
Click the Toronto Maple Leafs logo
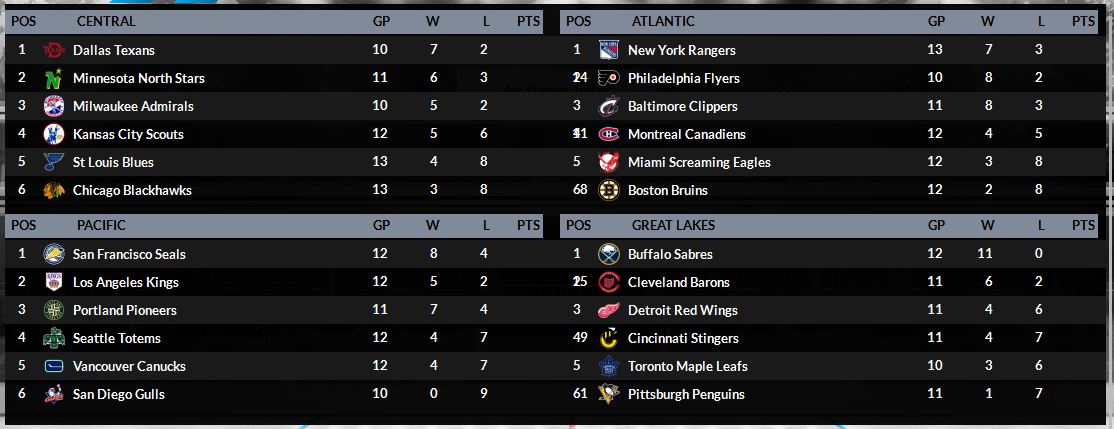click(609, 366)
